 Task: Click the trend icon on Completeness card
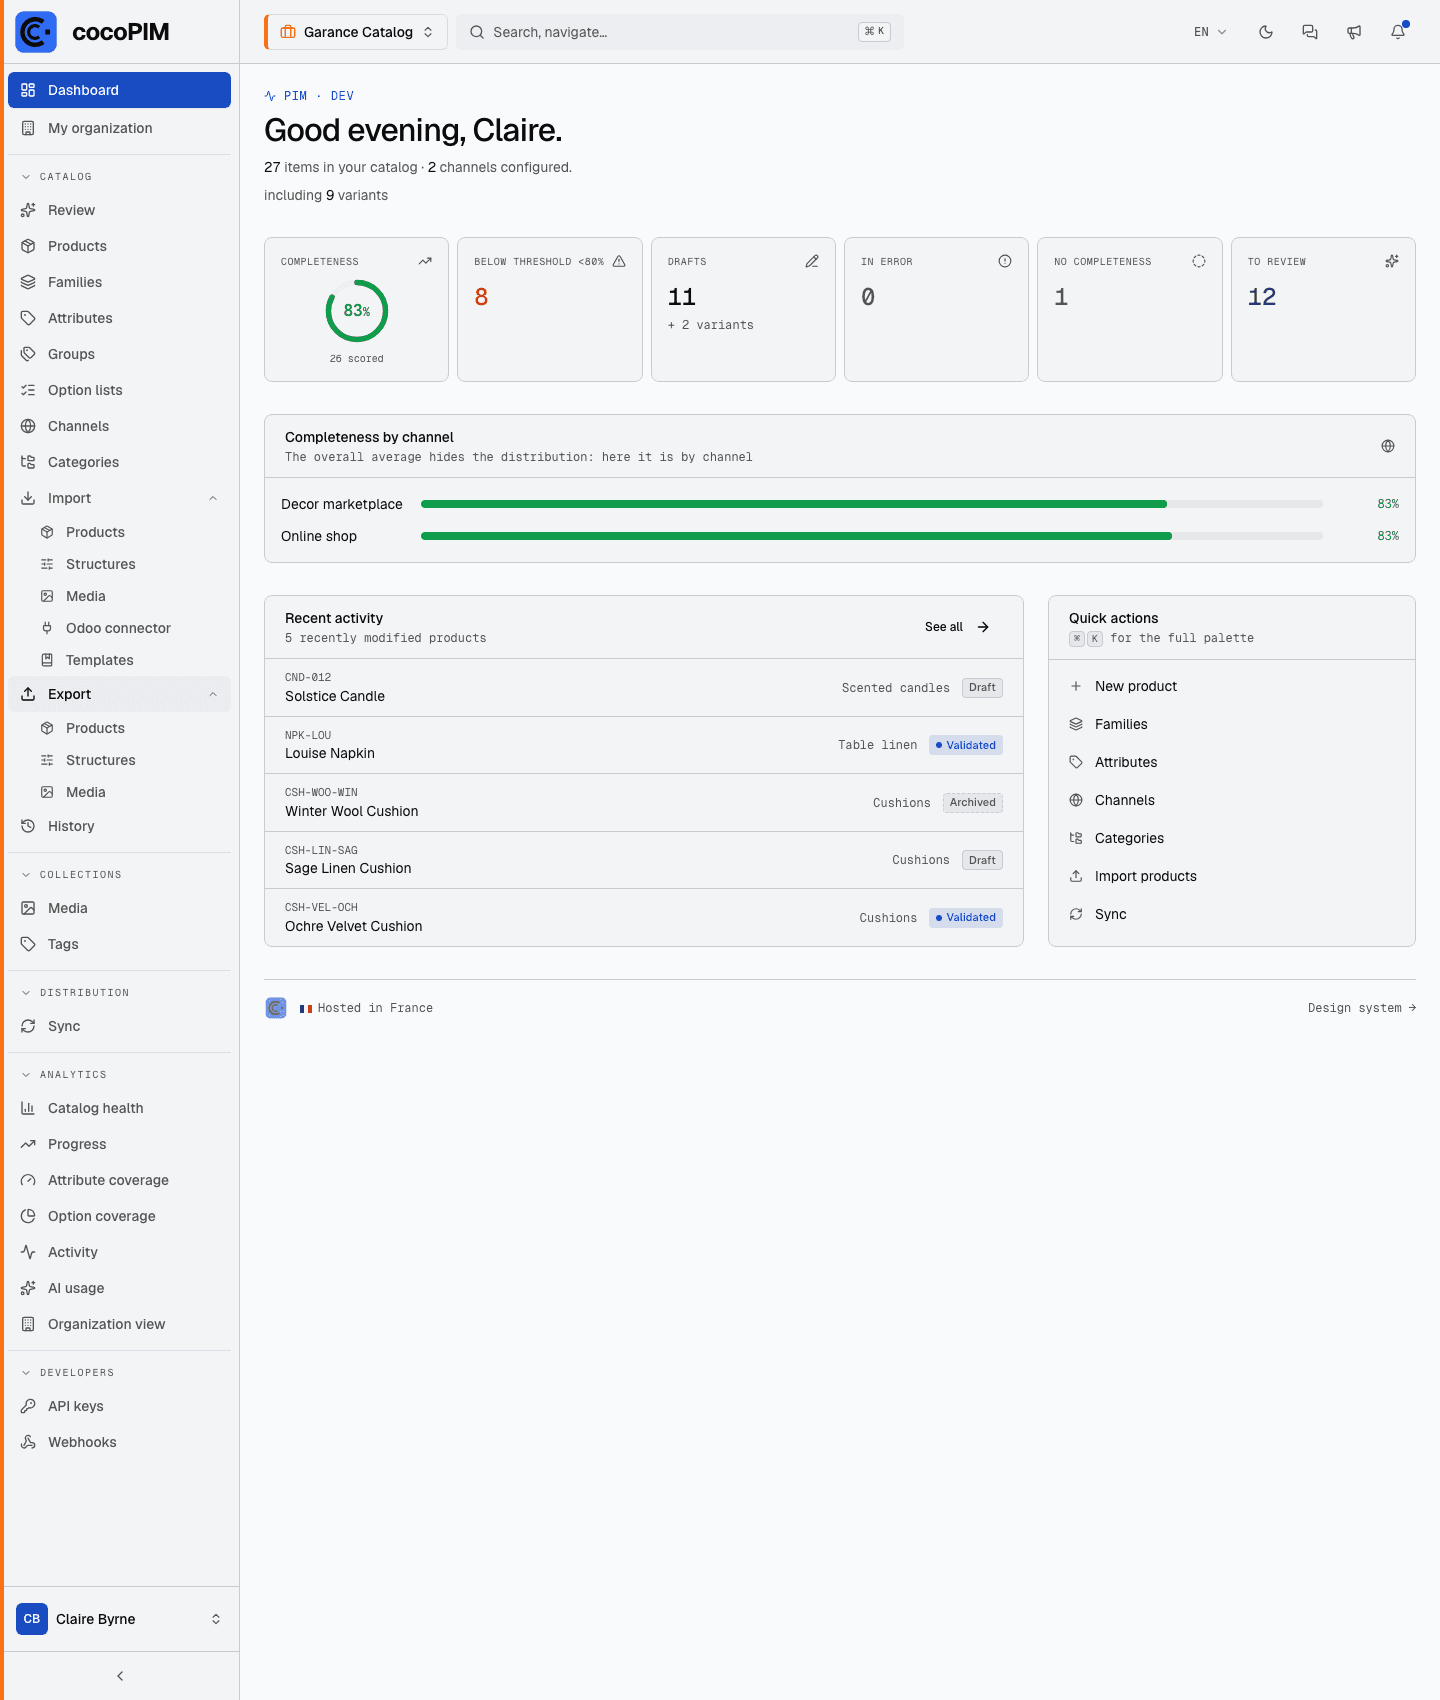pos(425,261)
